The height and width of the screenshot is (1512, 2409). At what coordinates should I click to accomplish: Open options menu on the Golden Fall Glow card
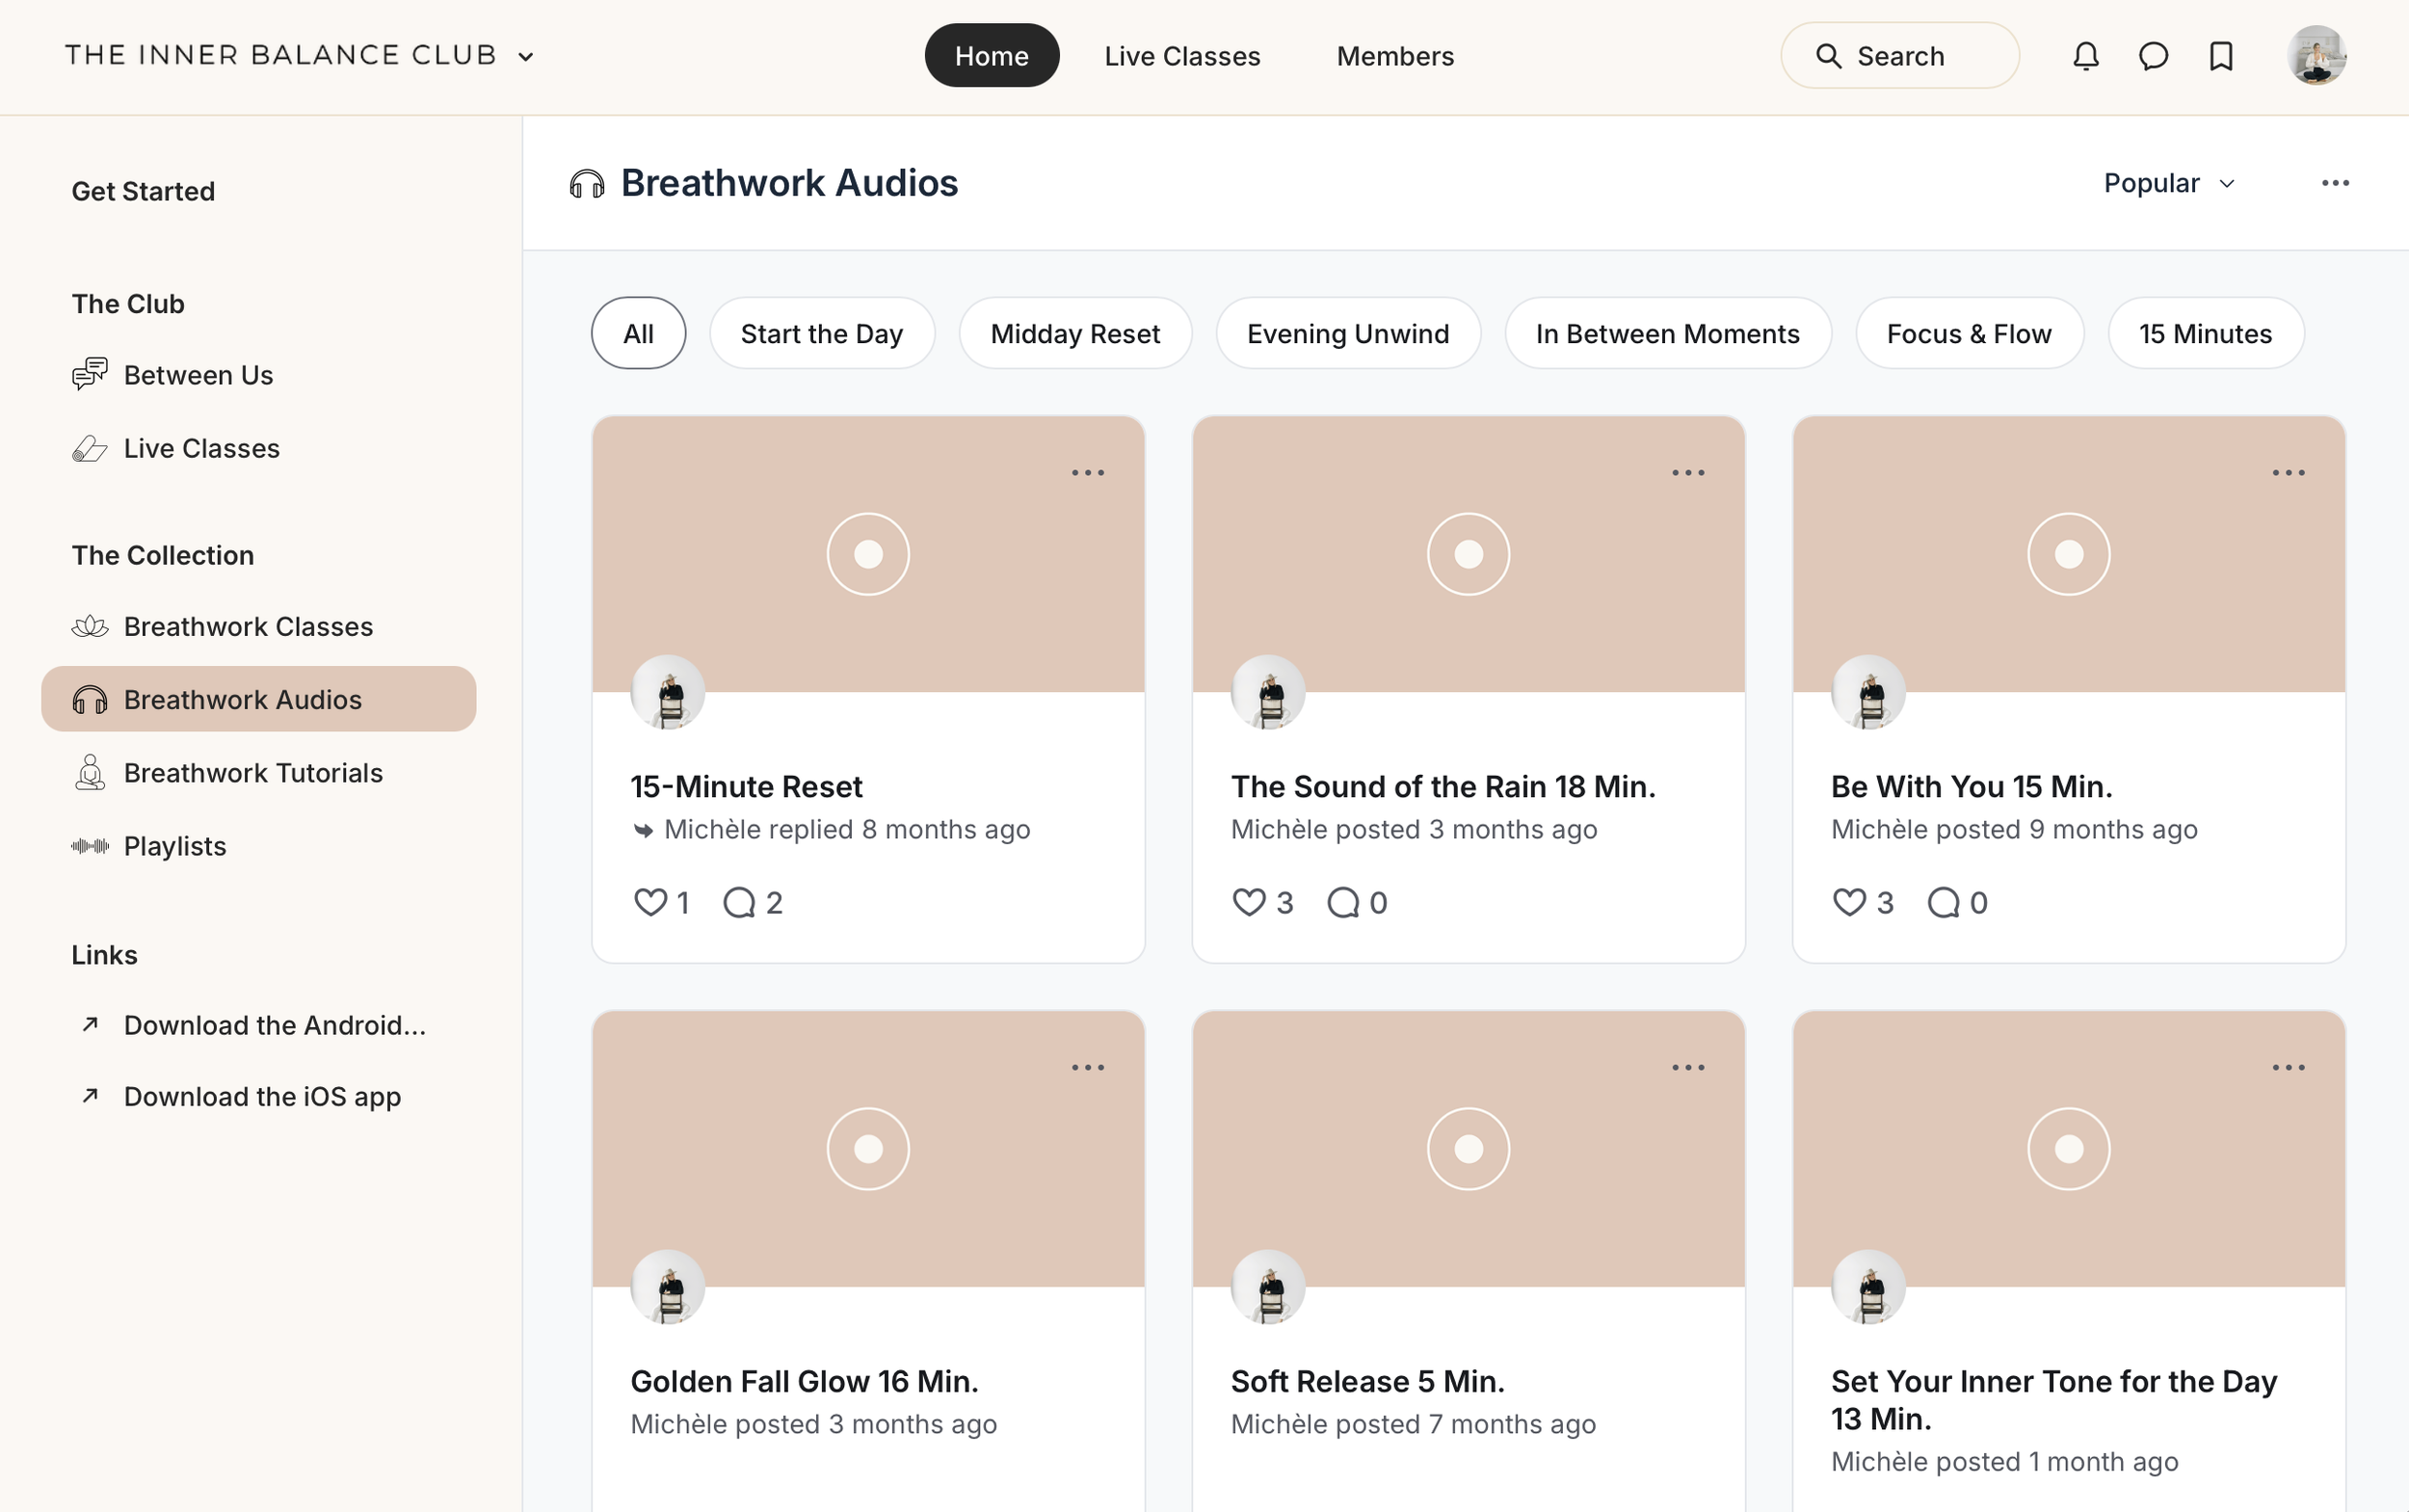[1087, 1066]
